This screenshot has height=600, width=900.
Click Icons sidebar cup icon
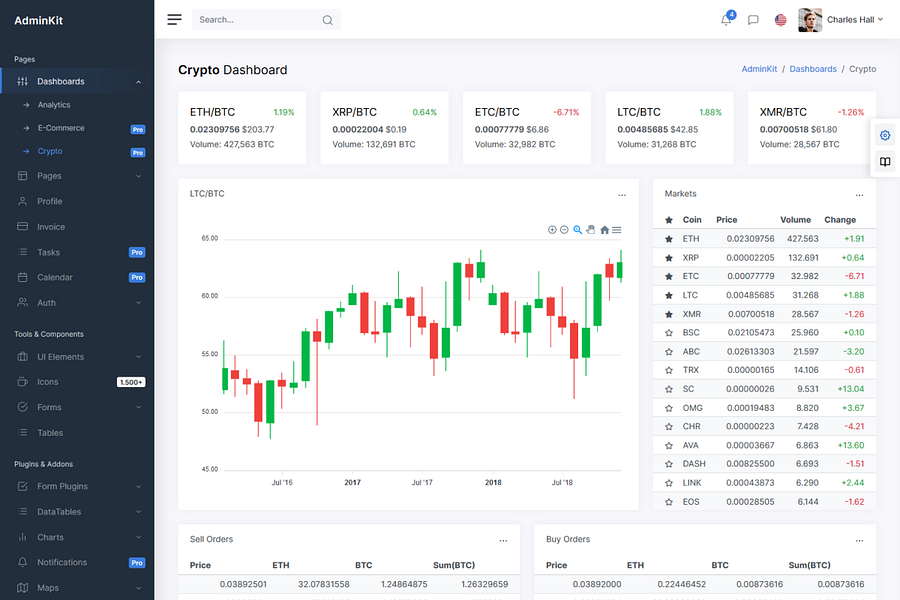click(x=22, y=382)
